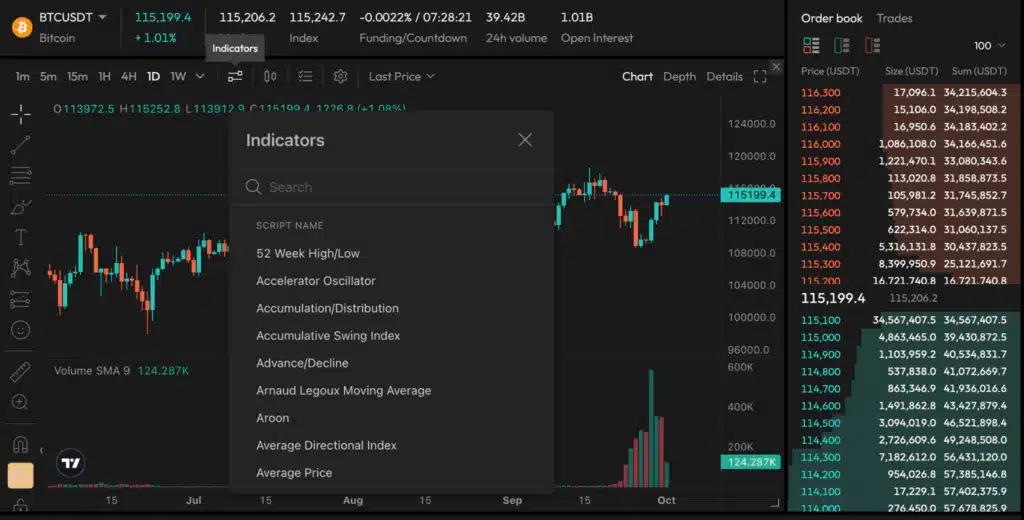
Task: Select the 1m timeframe
Action: [x=22, y=76]
